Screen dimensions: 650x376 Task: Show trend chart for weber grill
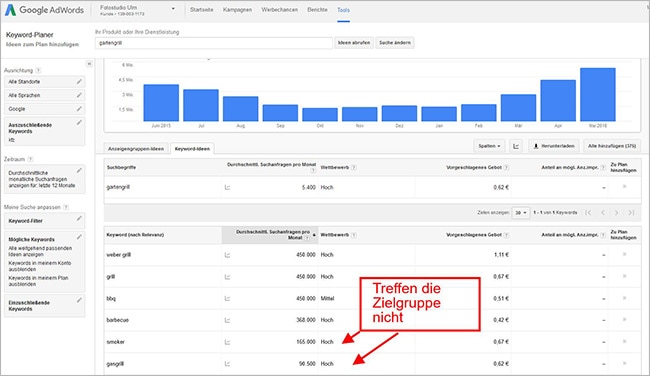coord(227,255)
